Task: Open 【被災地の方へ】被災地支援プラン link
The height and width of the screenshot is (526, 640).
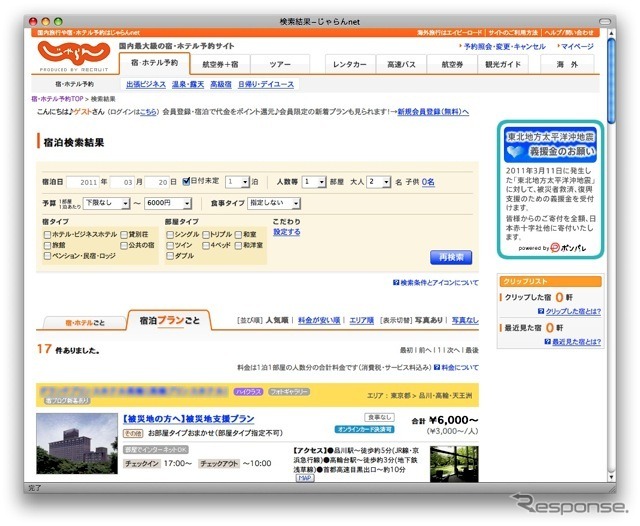Action: coord(188,419)
